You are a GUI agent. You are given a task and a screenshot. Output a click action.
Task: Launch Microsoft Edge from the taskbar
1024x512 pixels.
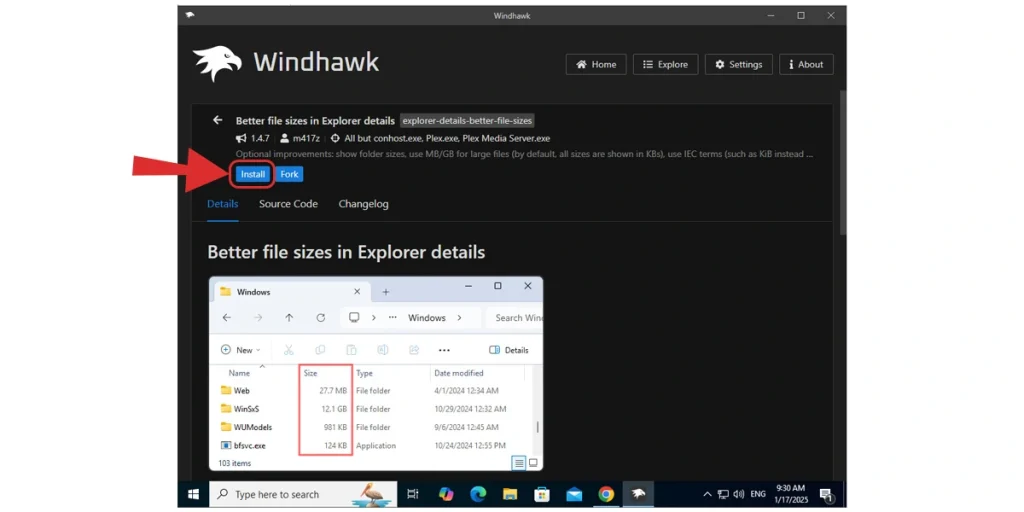(478, 494)
